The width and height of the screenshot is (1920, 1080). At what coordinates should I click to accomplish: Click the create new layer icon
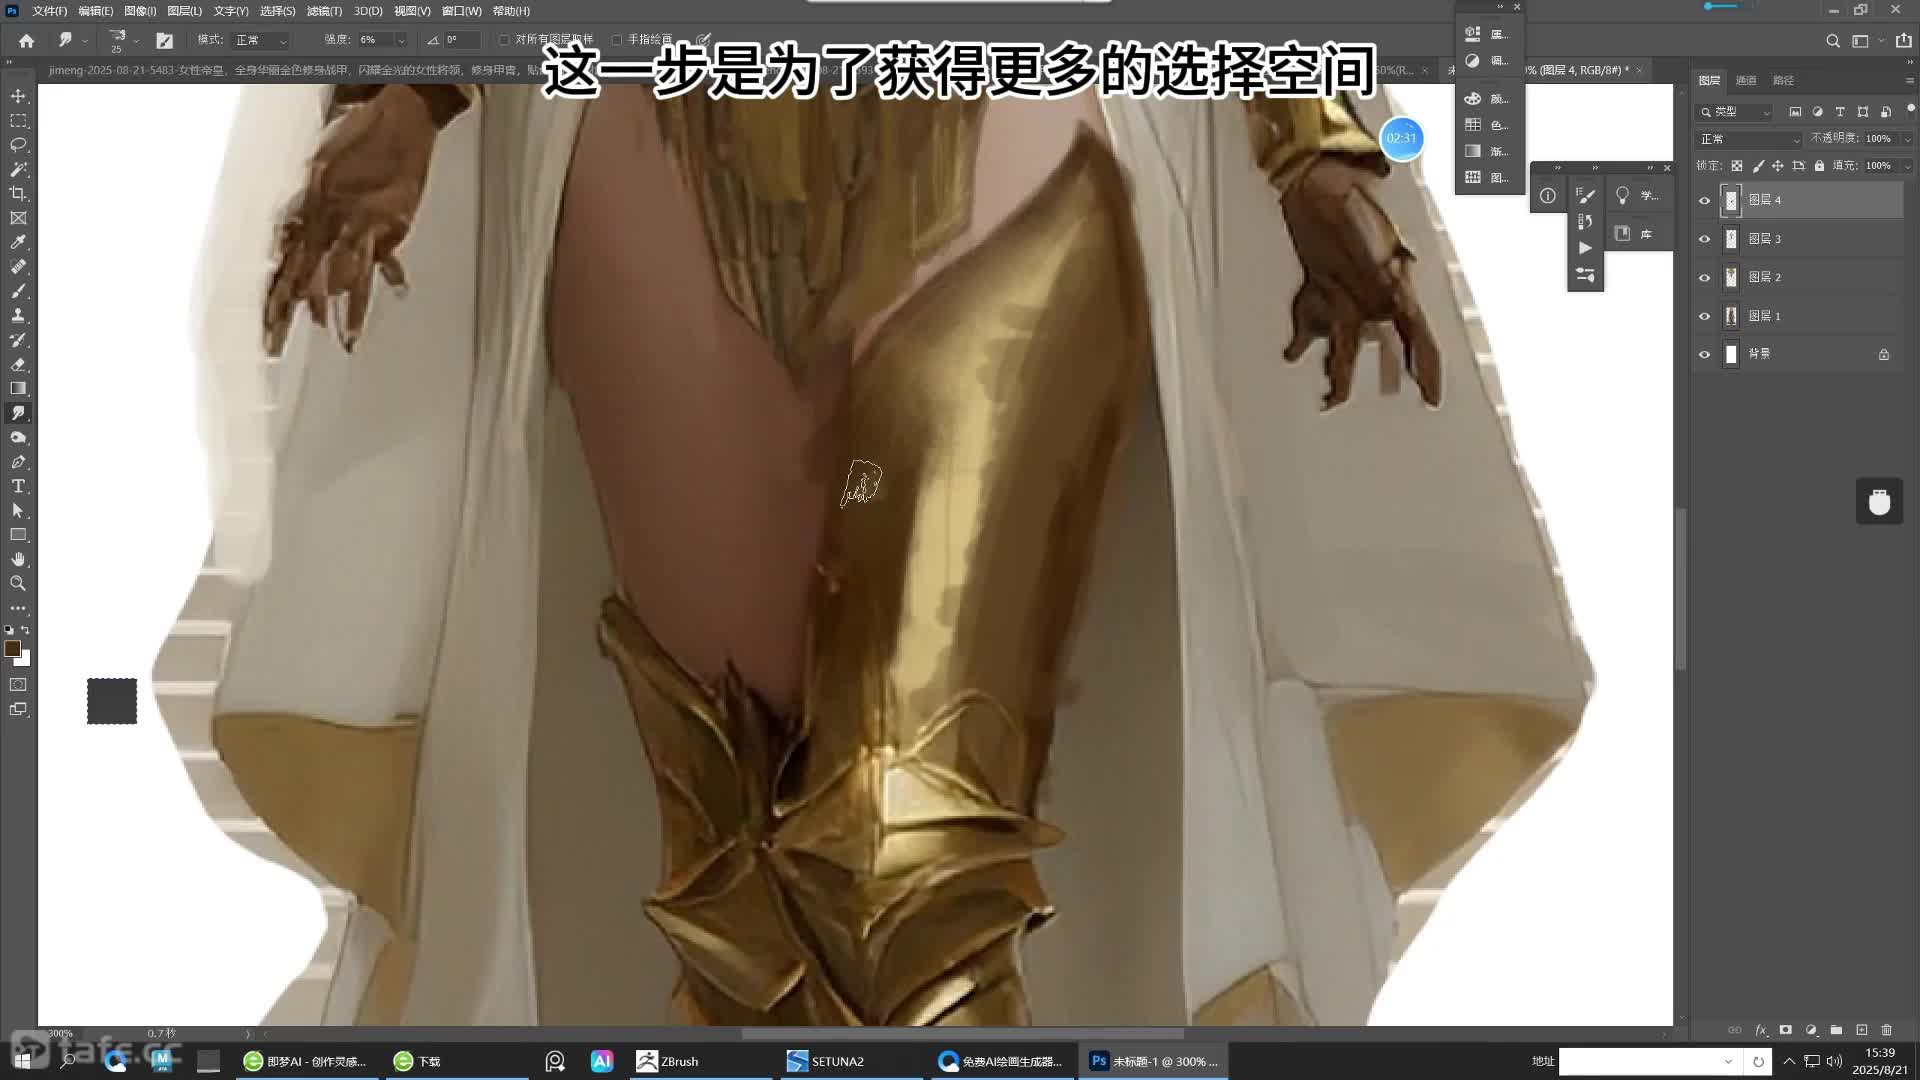click(x=1861, y=1030)
